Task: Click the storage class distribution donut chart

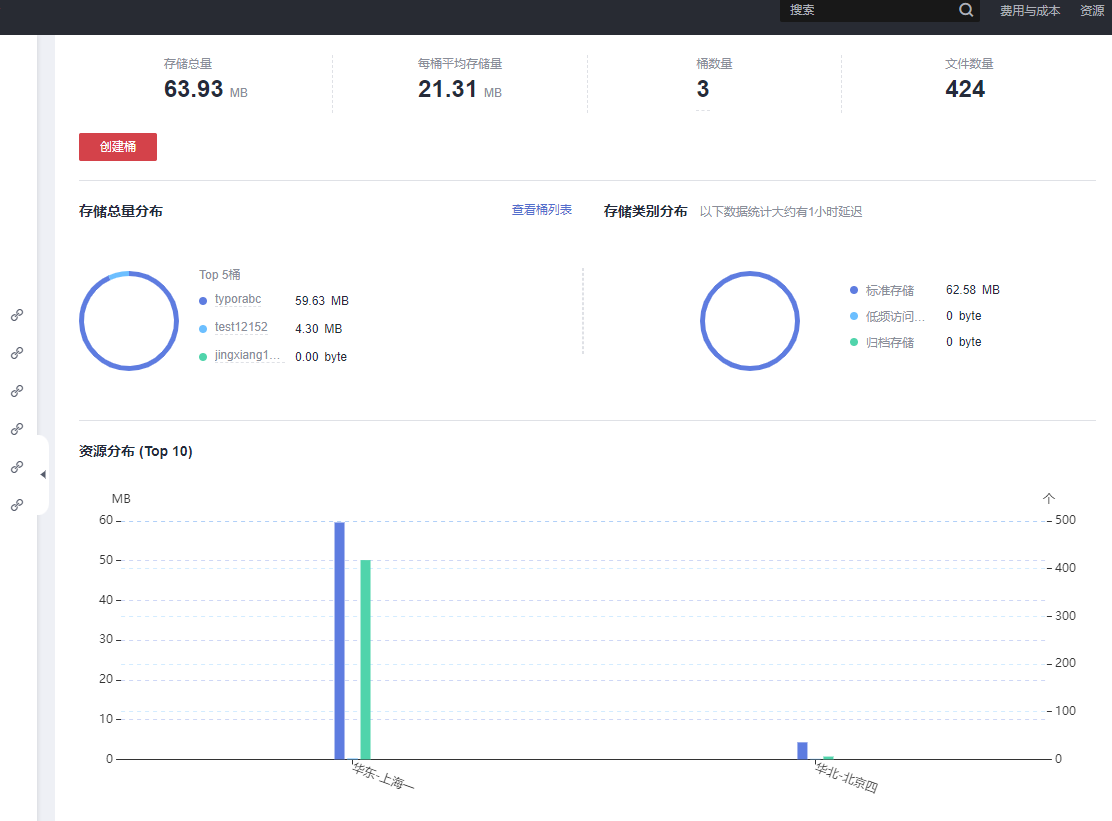Action: [750, 320]
